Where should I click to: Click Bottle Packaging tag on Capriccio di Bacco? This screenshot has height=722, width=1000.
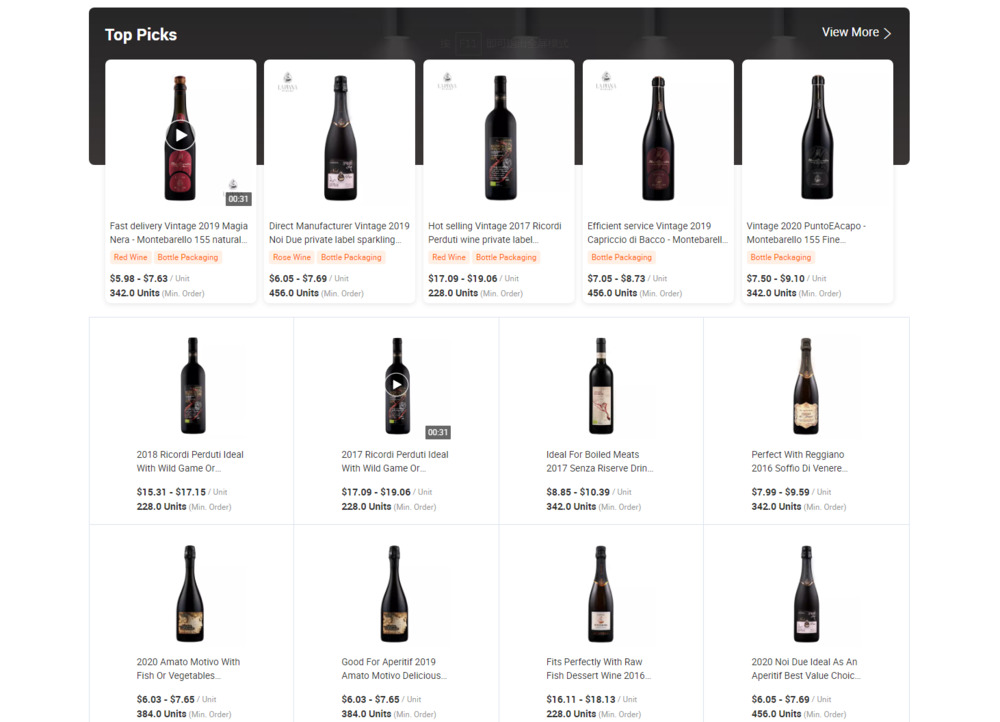click(x=621, y=257)
